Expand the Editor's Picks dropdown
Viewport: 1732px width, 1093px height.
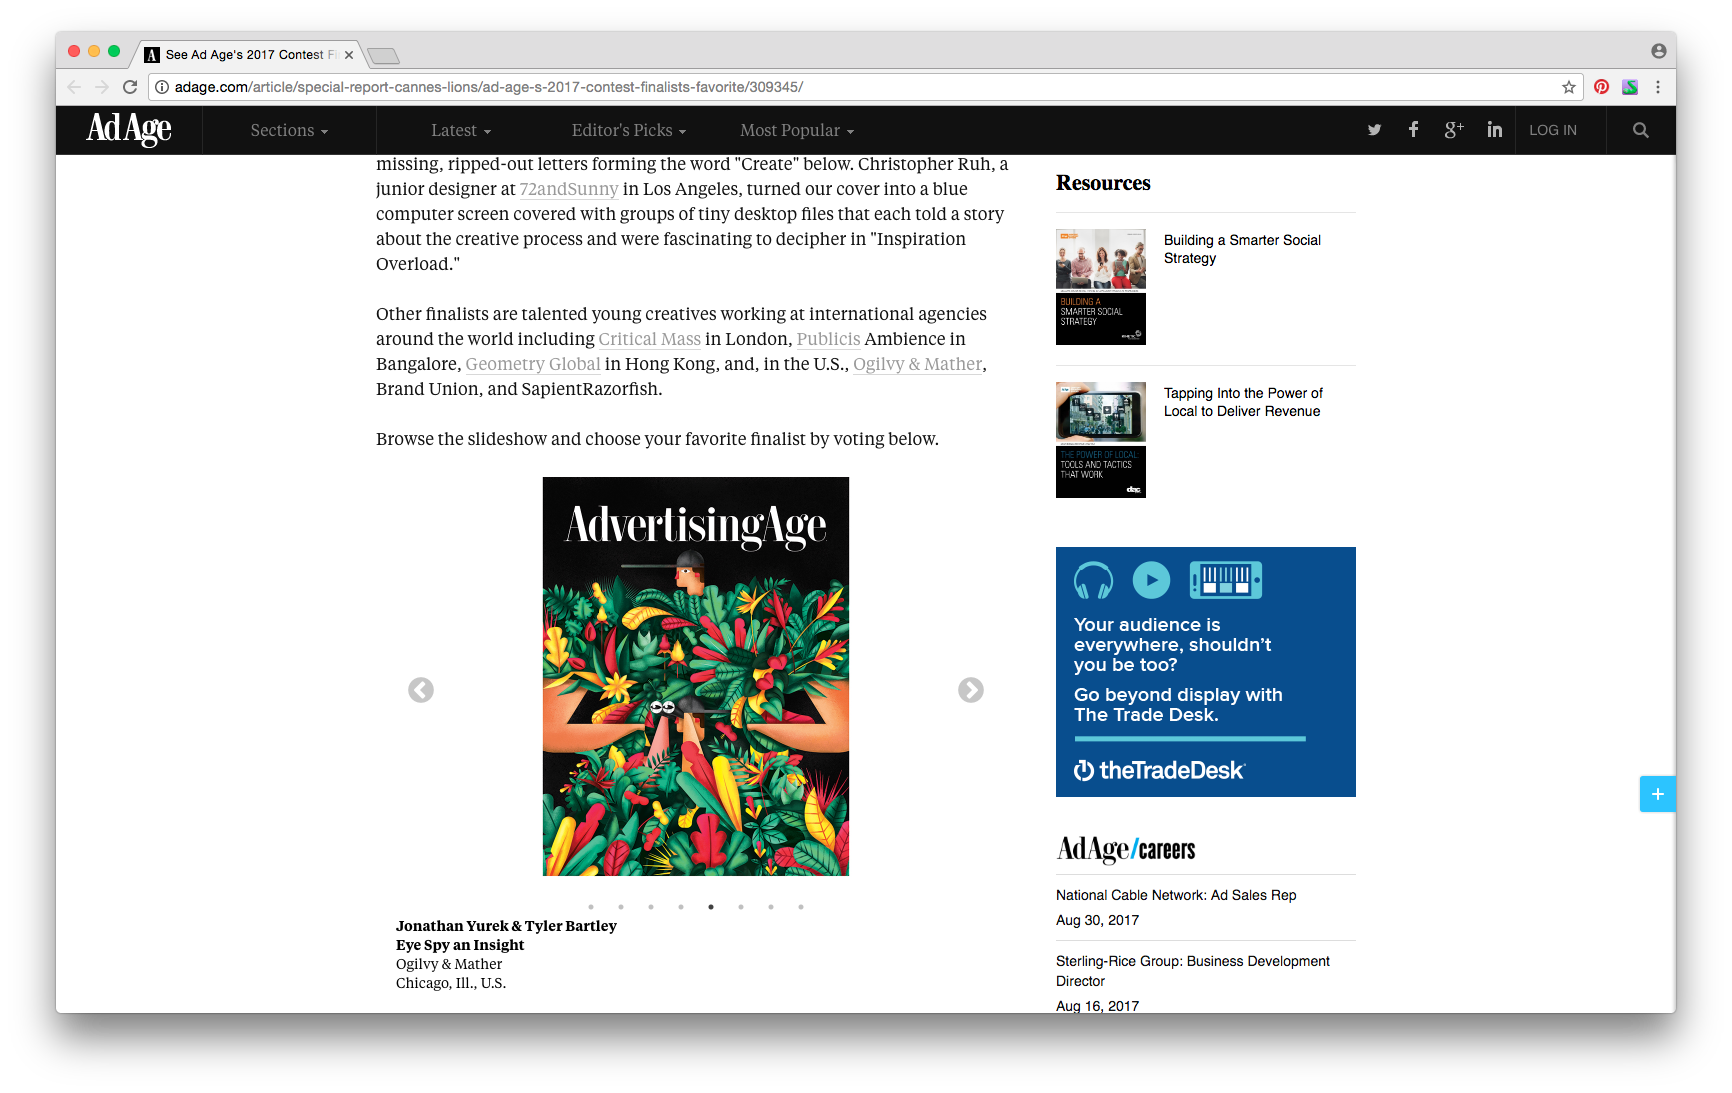coord(629,130)
